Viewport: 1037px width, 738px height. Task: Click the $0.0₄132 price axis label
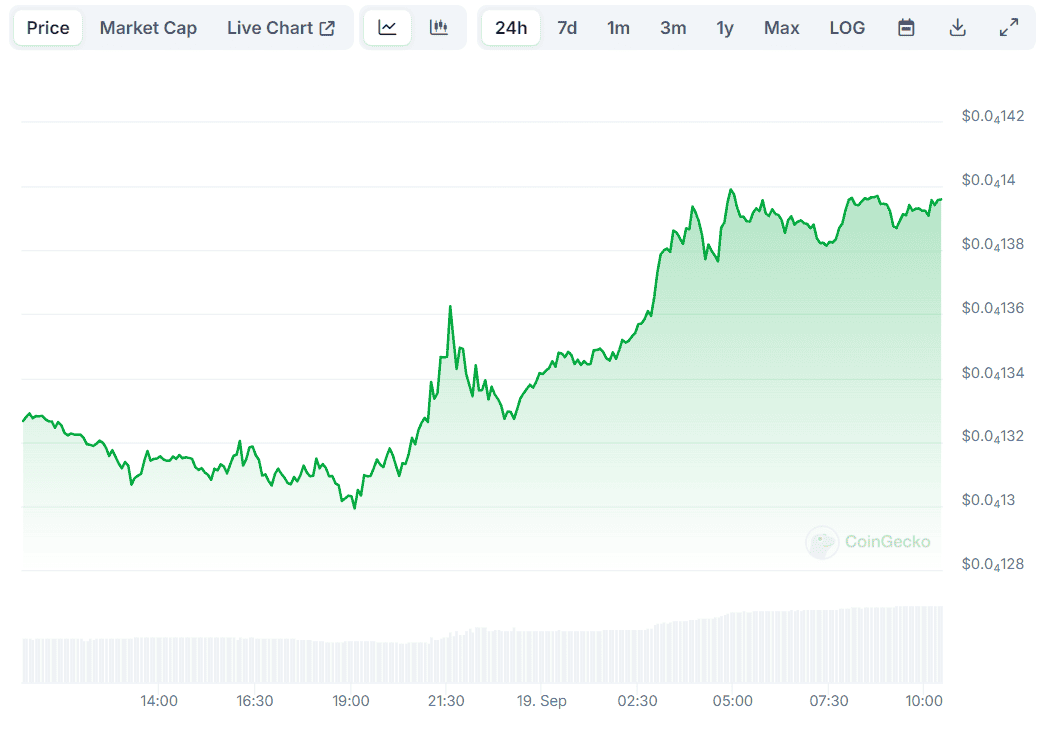pos(993,436)
